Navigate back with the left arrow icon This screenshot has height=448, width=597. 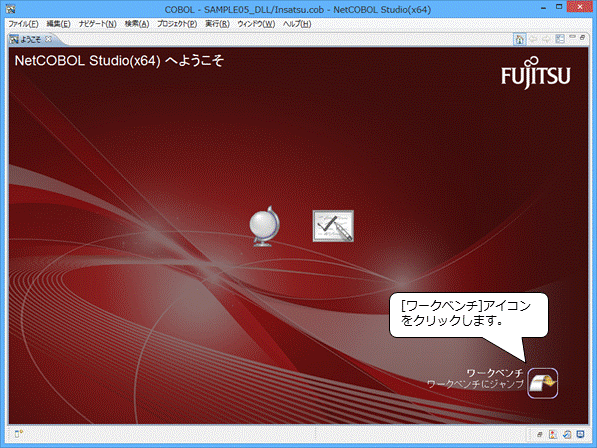pyautogui.click(x=533, y=39)
